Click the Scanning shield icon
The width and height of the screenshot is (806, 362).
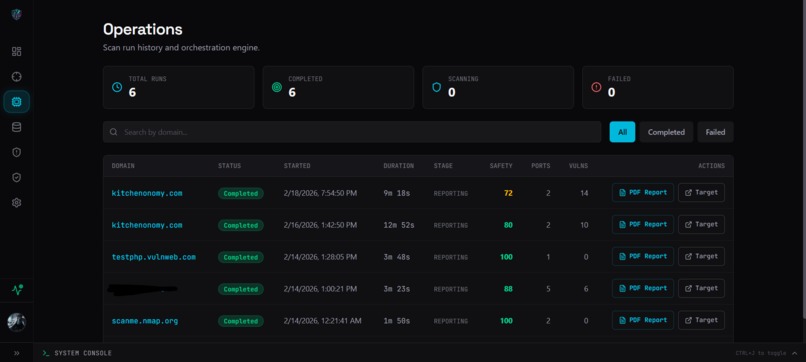(436, 87)
